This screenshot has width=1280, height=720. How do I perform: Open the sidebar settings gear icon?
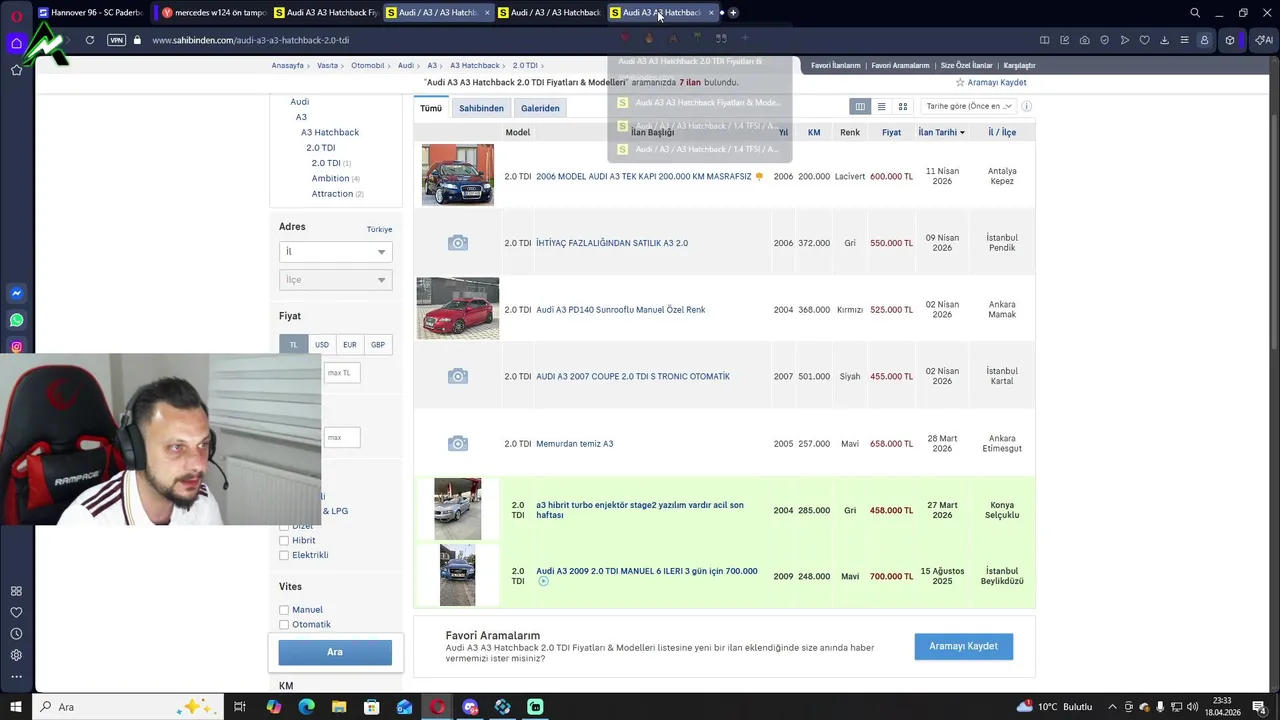pyautogui.click(x=16, y=655)
